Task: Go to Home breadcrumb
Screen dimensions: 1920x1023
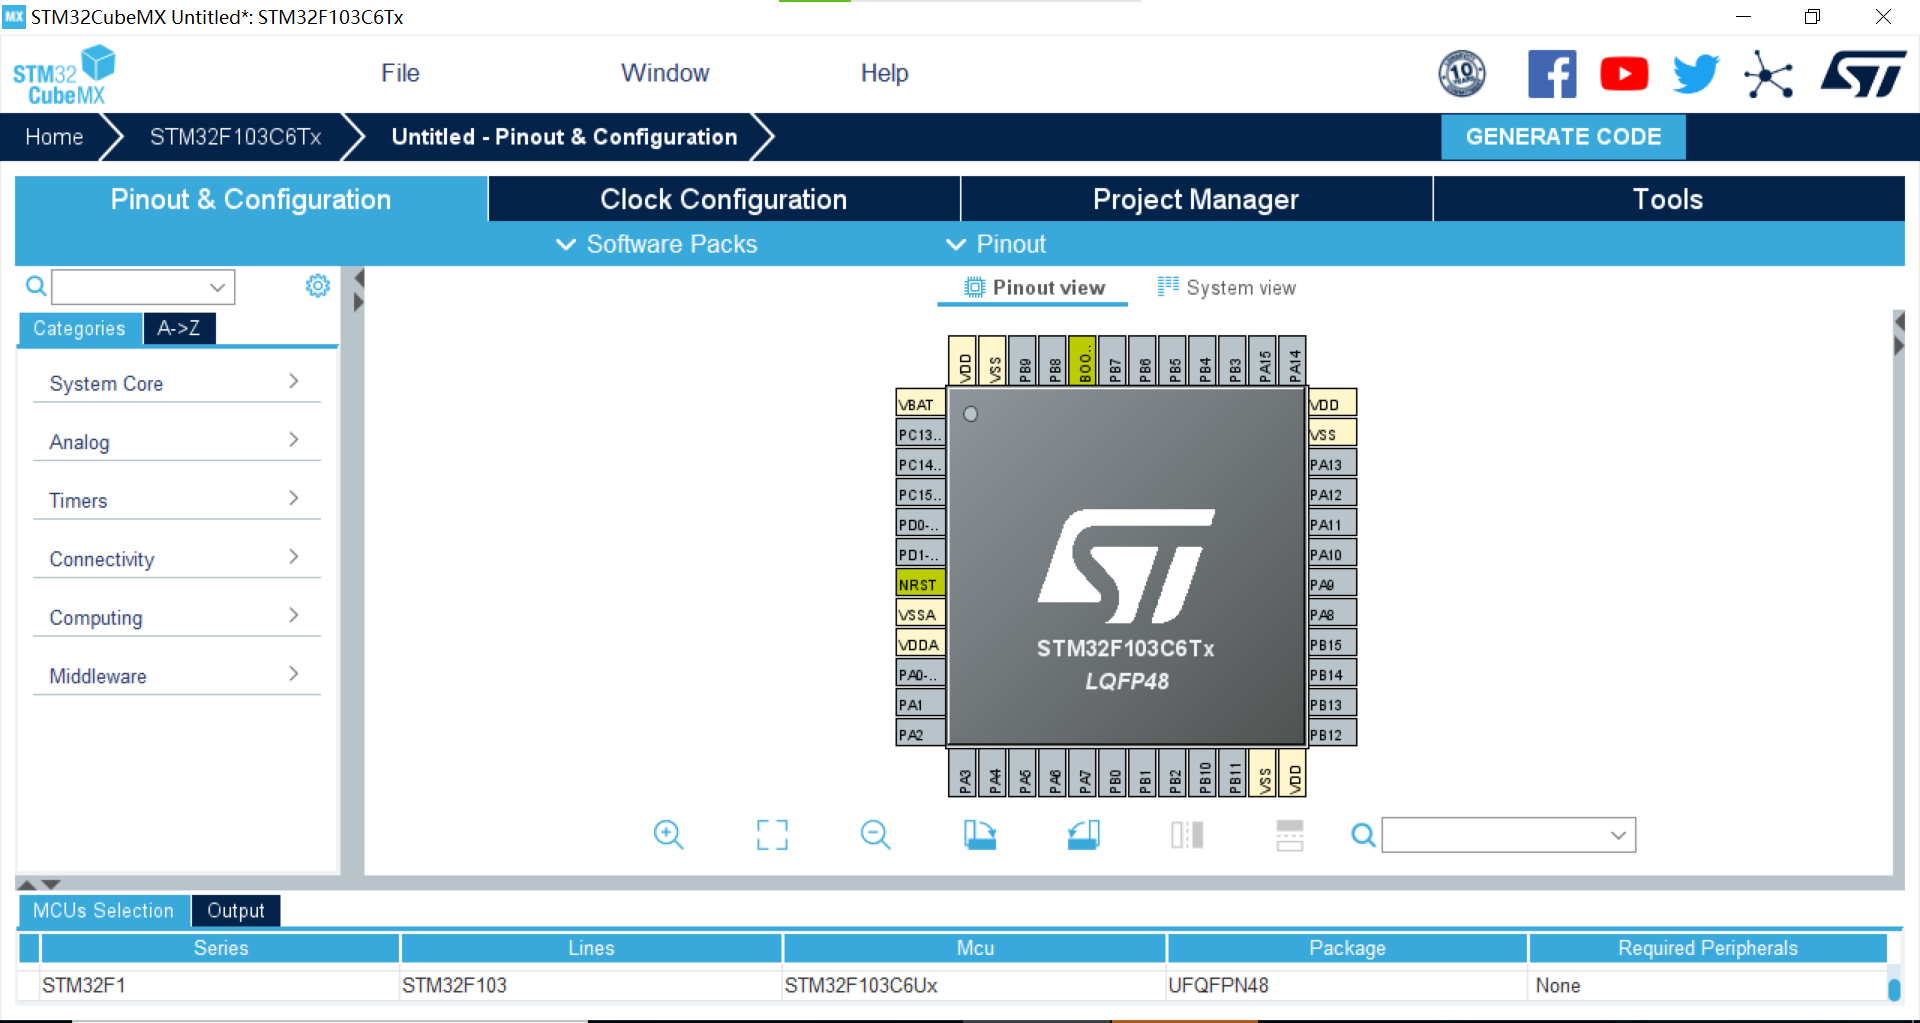Action: [54, 137]
